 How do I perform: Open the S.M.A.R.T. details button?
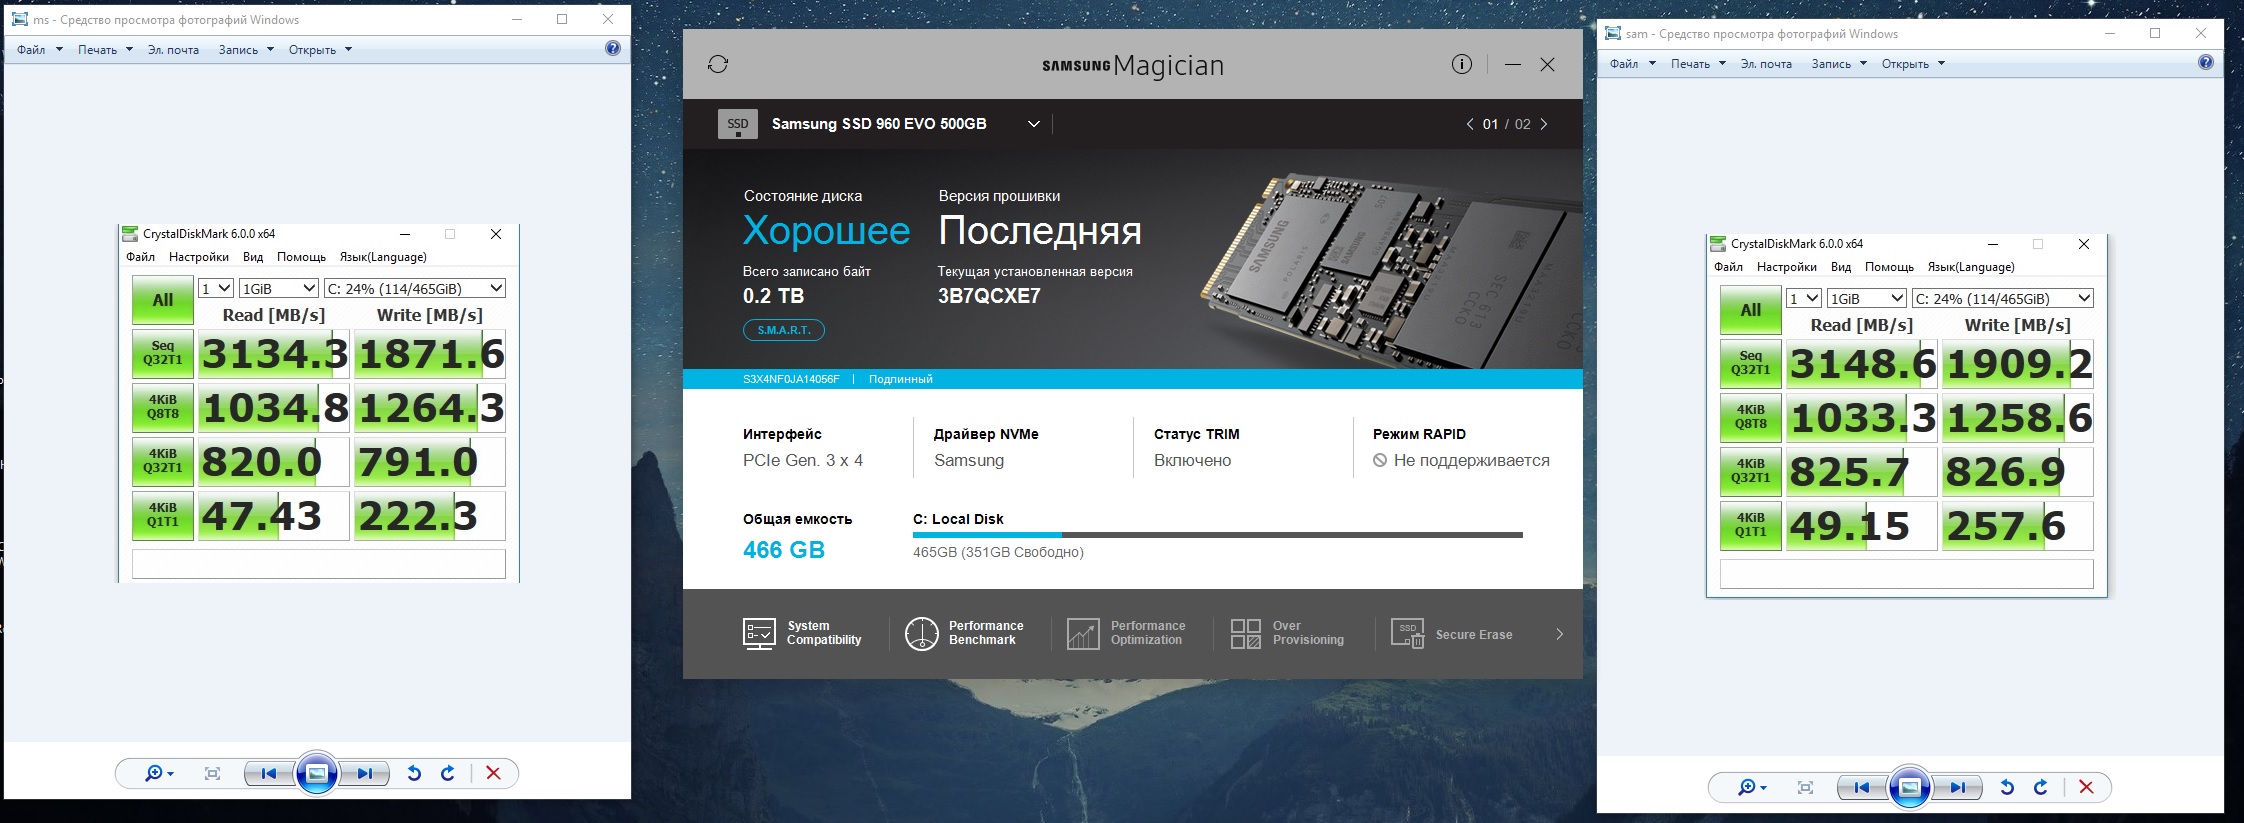click(784, 330)
